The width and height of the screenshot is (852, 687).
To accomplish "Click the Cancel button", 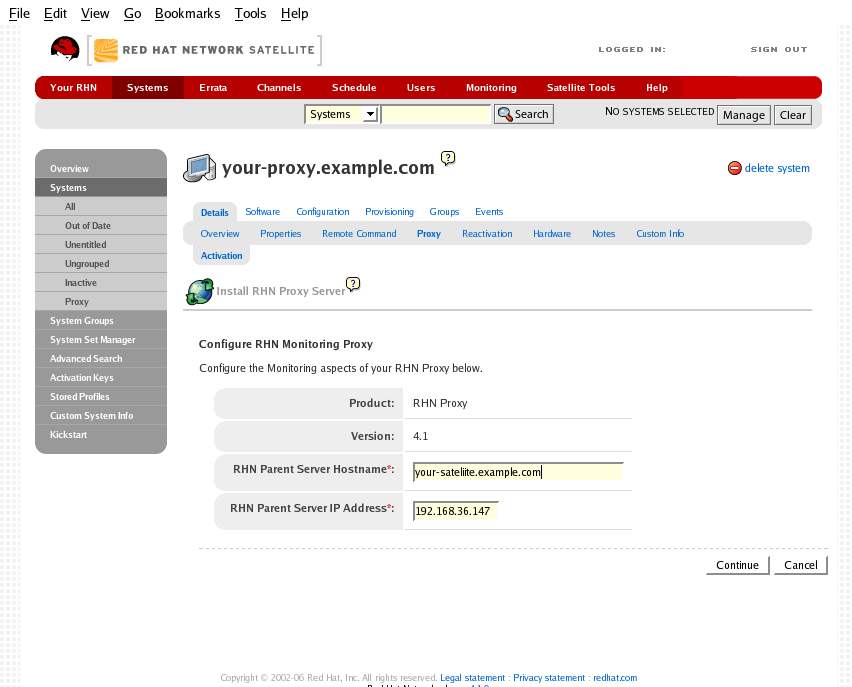I will point(800,565).
